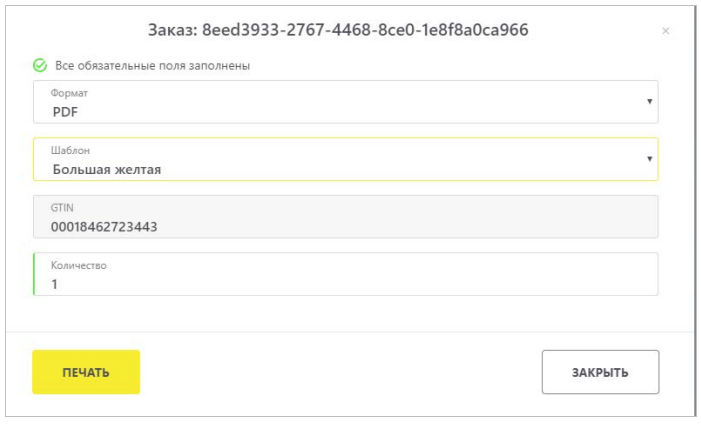This screenshot has width=701, height=424.
Task: Click the ЗАКРЫТЬ button
Action: tap(600, 372)
